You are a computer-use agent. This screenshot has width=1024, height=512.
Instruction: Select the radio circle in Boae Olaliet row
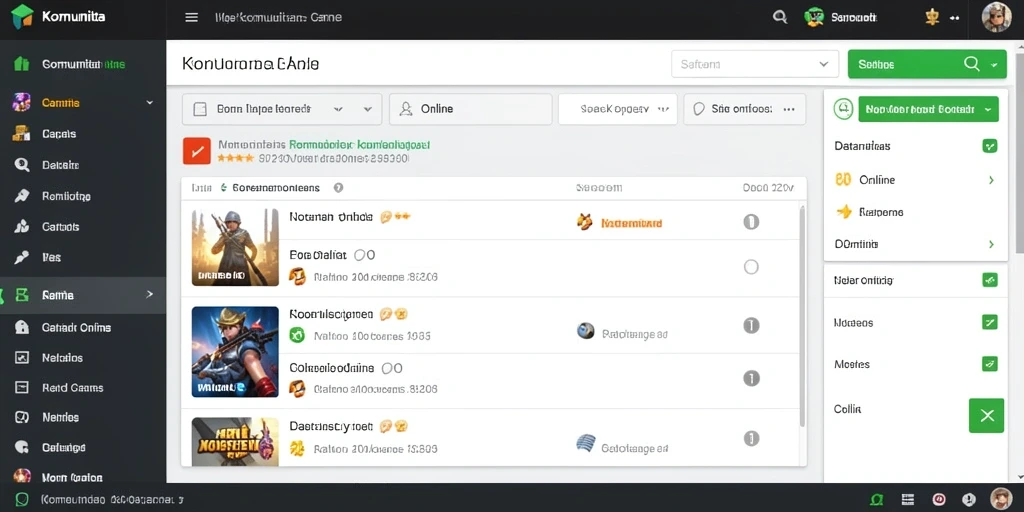pyautogui.click(x=751, y=266)
